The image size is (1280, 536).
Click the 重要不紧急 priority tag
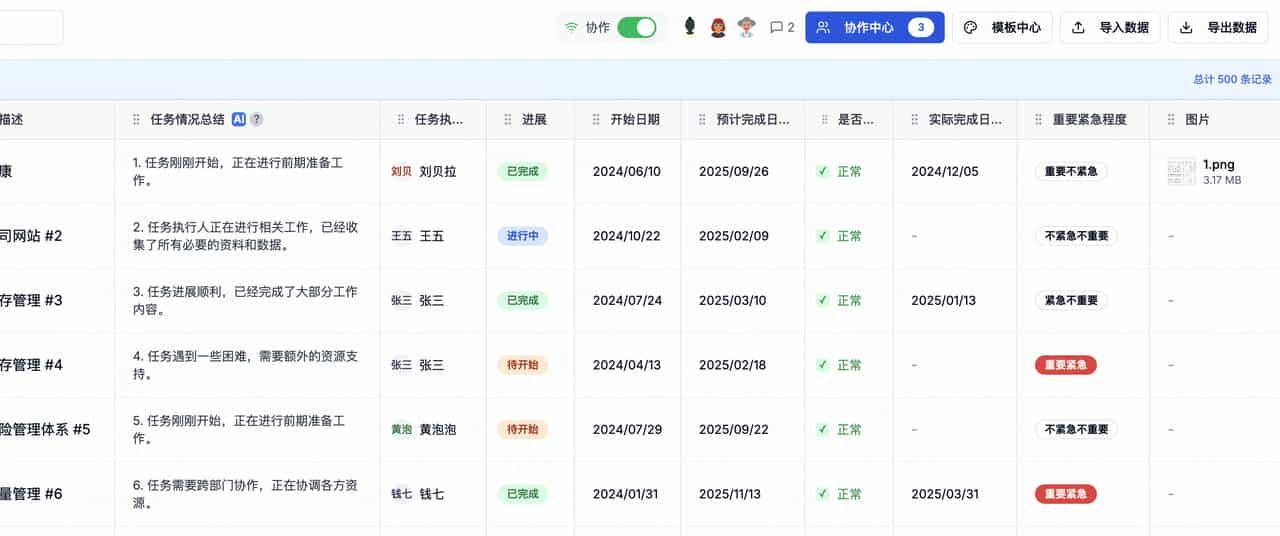click(1070, 172)
